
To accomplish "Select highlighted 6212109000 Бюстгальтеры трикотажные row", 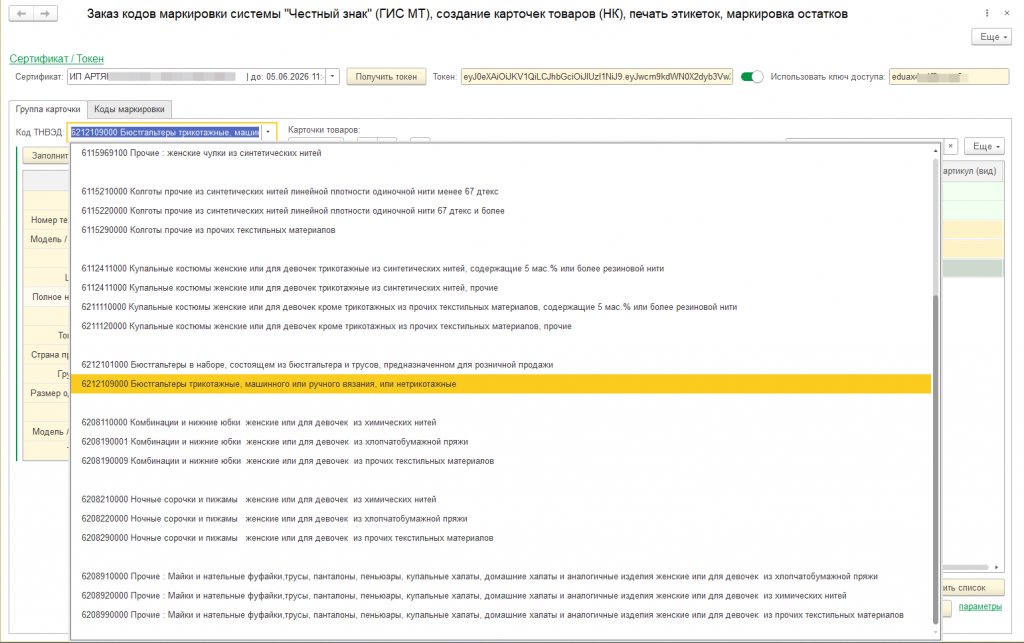I will point(500,384).
